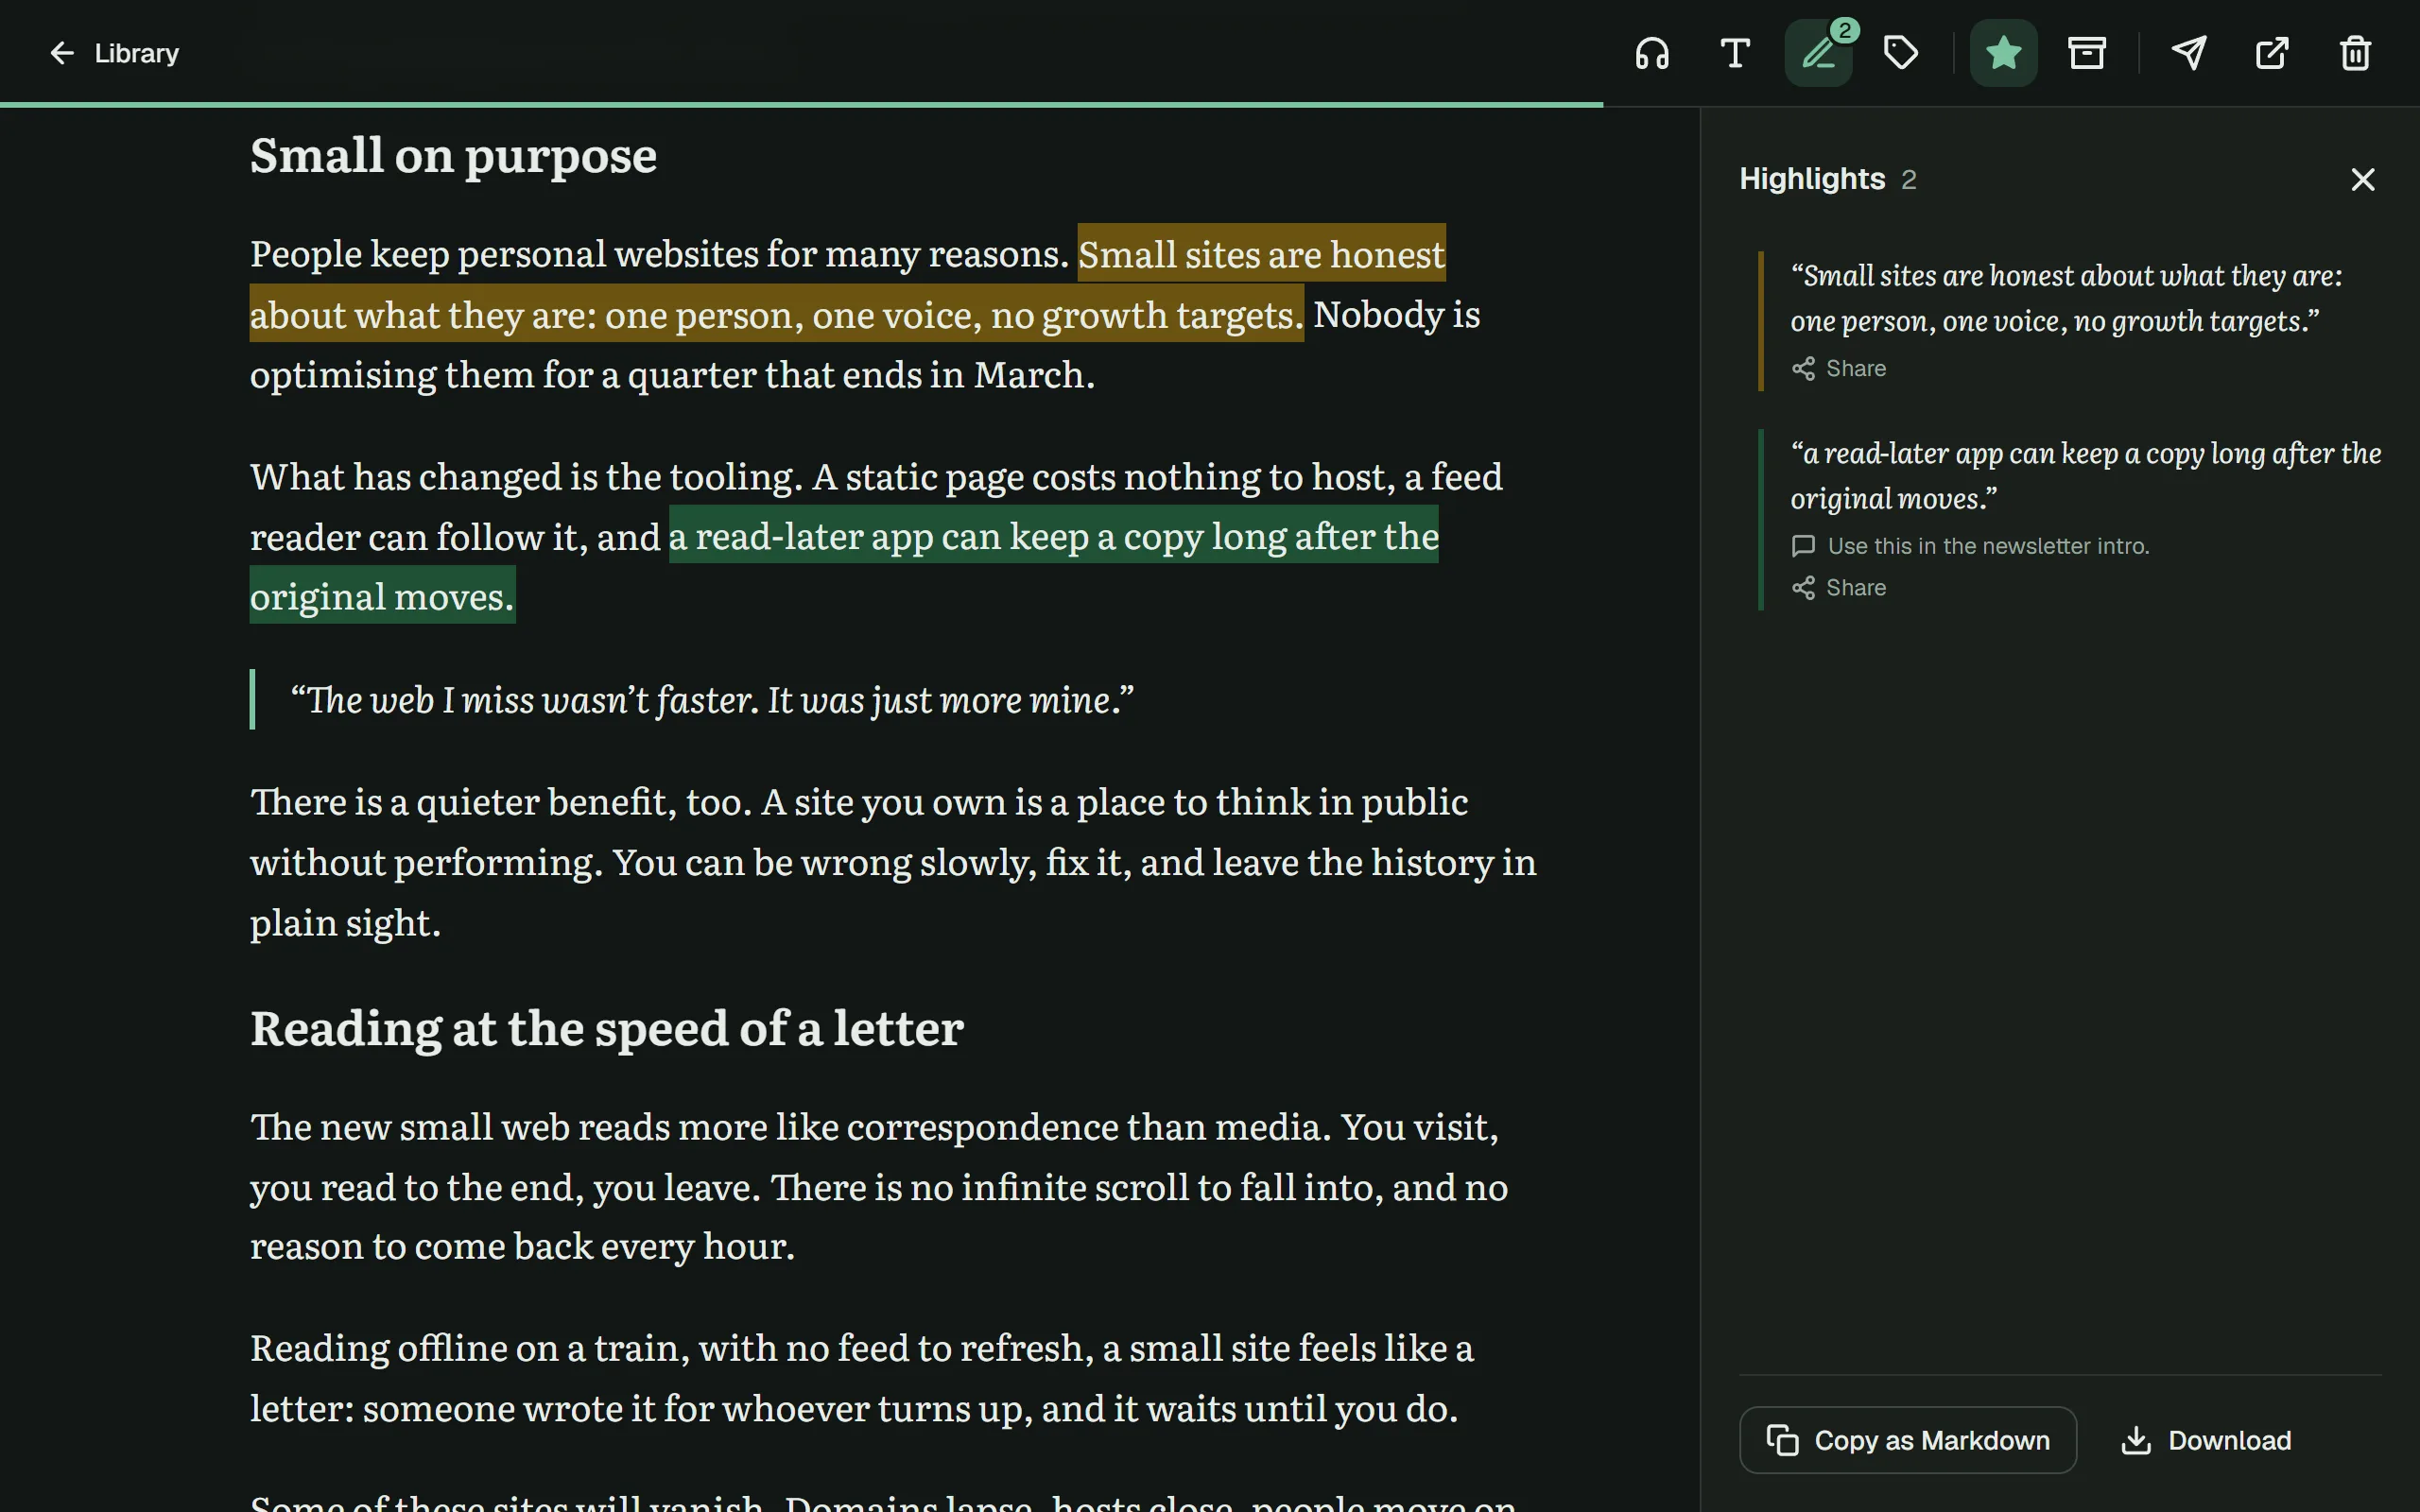
Task: Close the Highlights panel
Action: click(2363, 180)
